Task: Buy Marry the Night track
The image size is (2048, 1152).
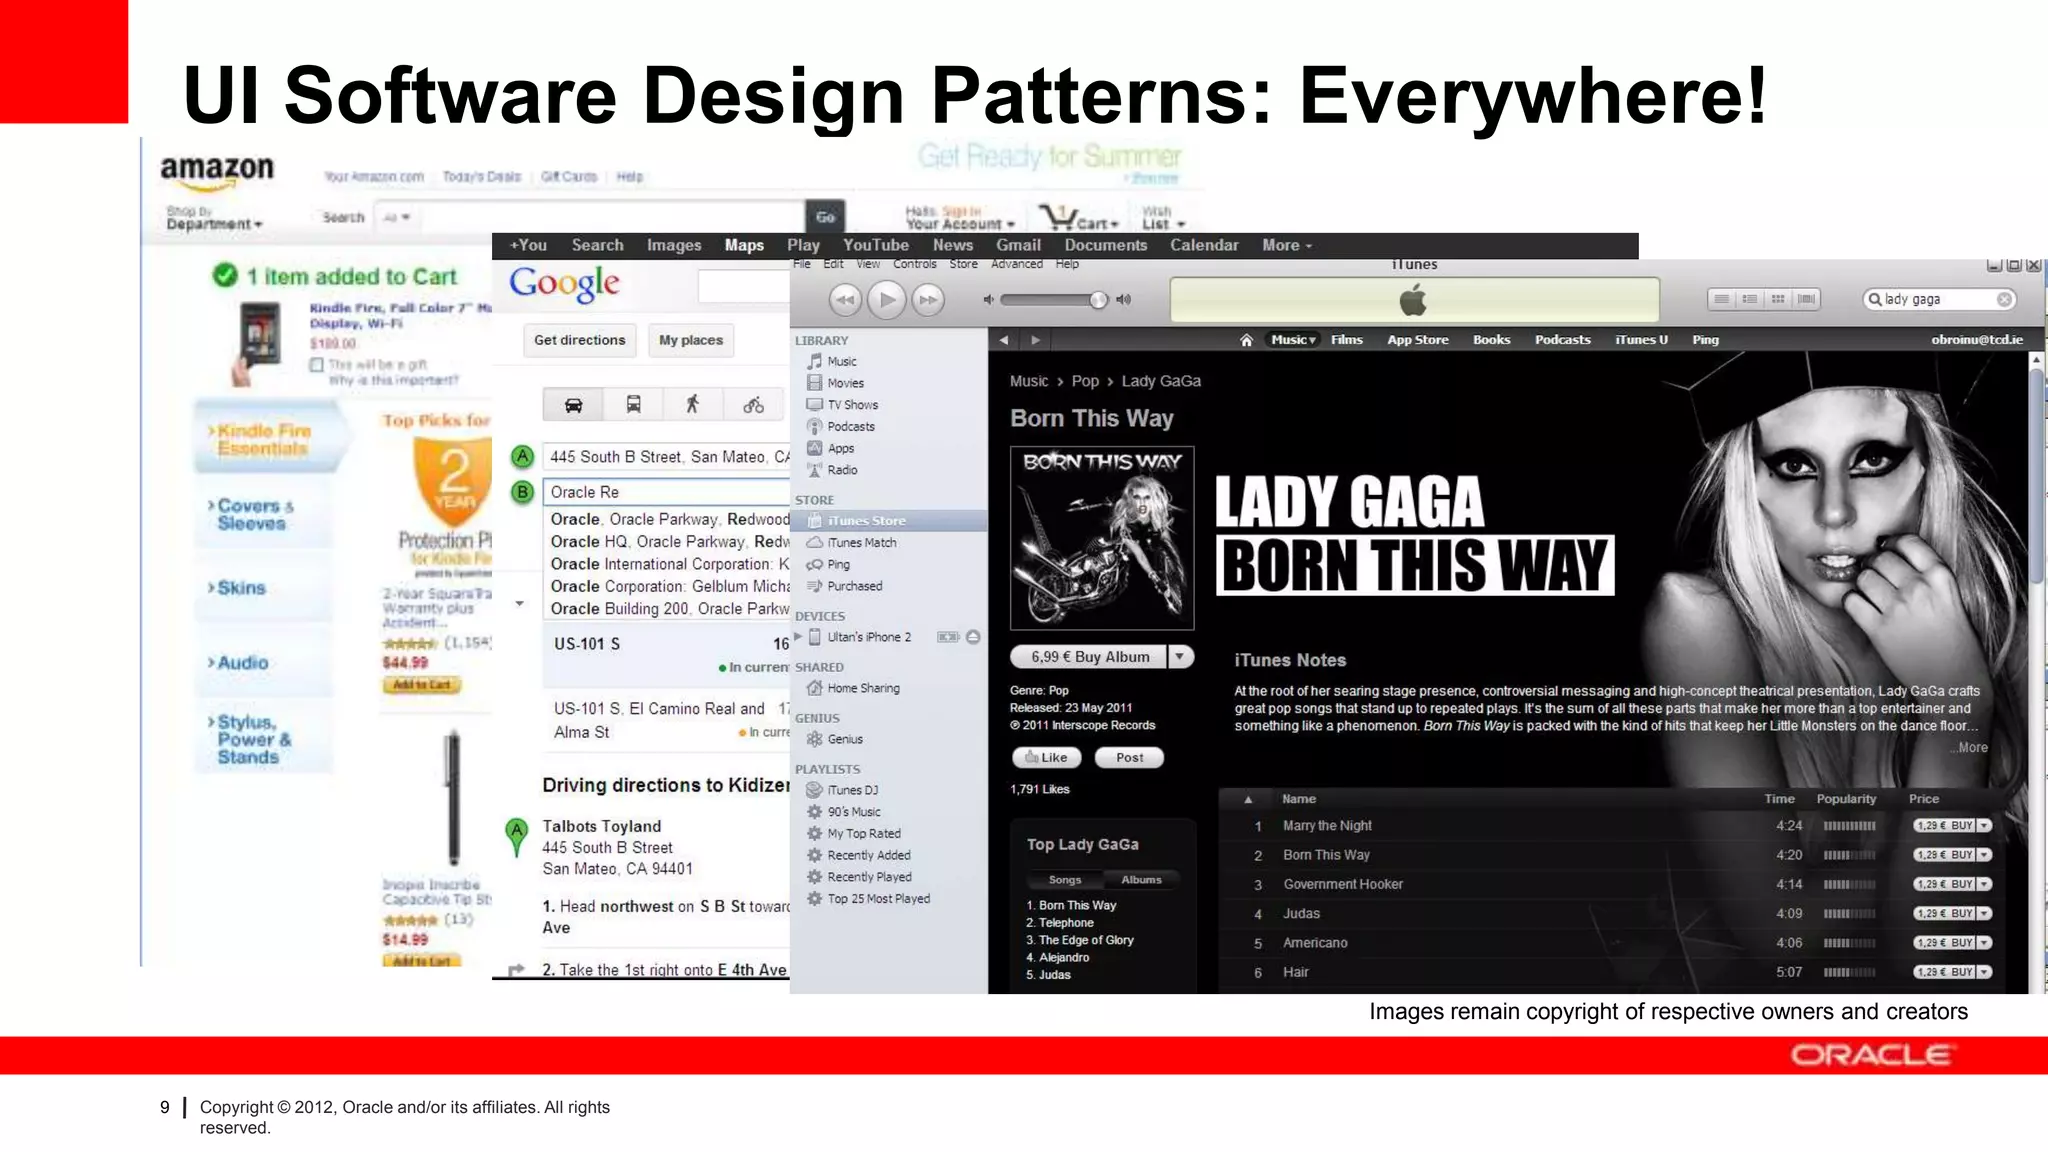Action: pos(1944,826)
